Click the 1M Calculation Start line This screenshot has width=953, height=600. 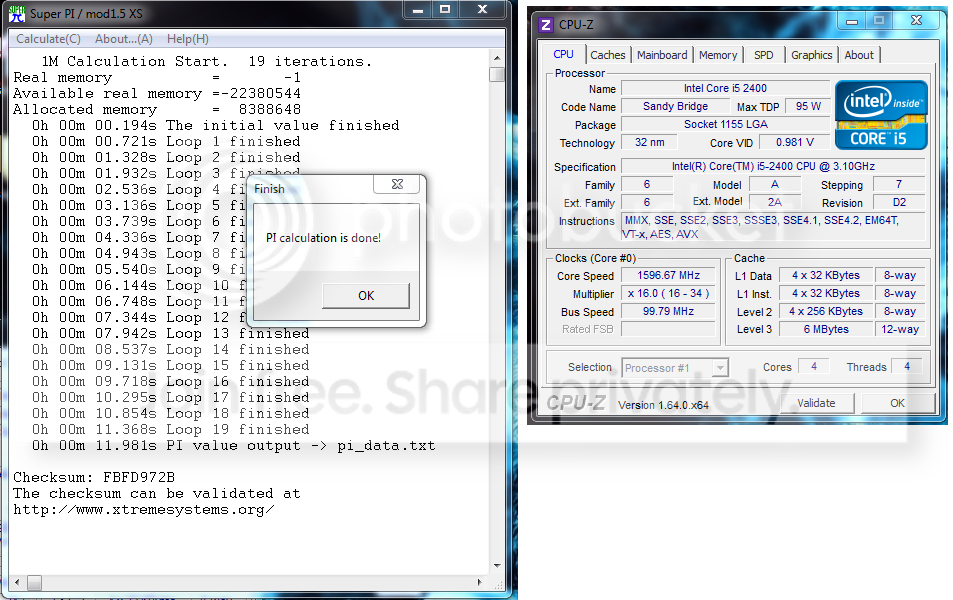click(x=207, y=61)
